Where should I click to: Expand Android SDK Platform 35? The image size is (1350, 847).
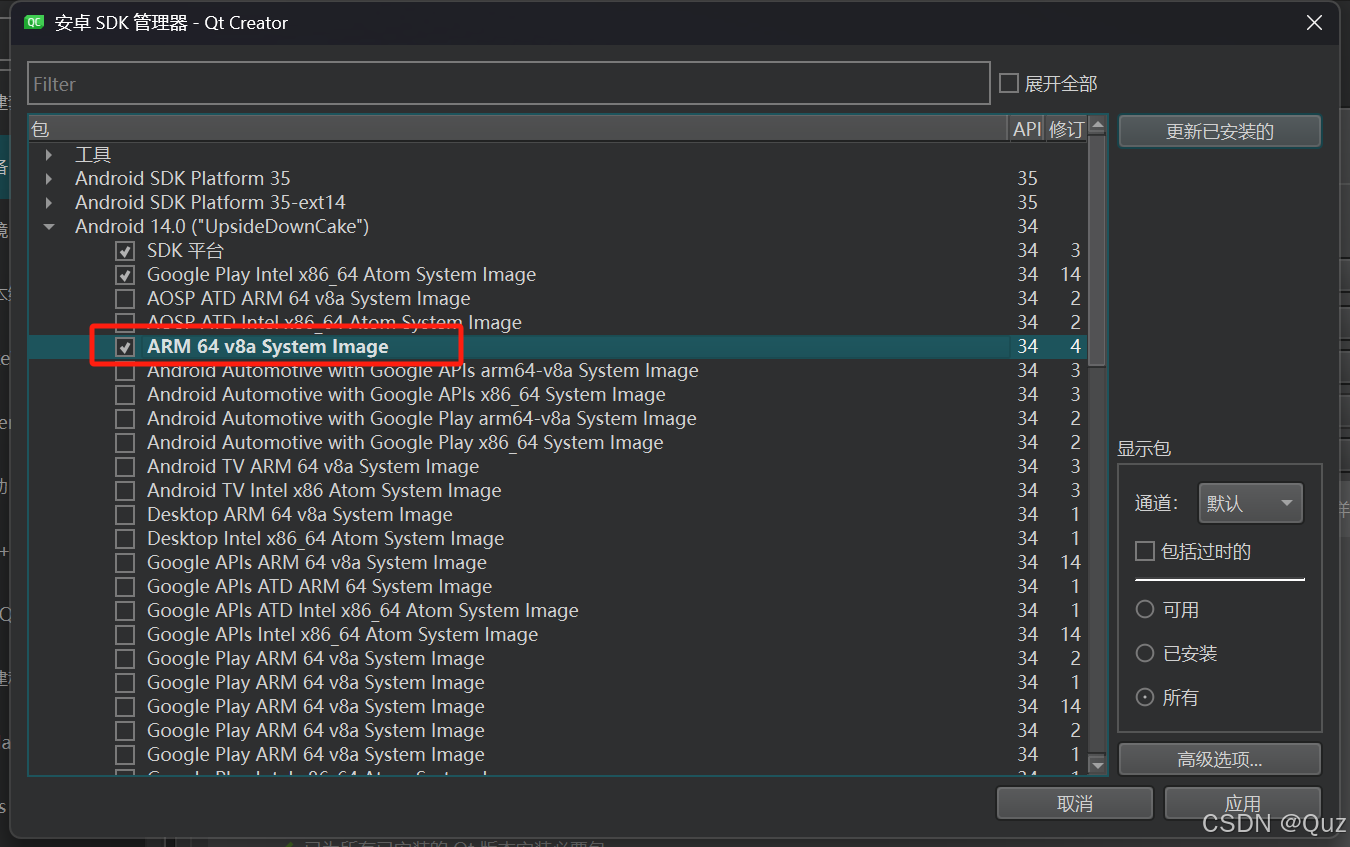click(x=48, y=178)
